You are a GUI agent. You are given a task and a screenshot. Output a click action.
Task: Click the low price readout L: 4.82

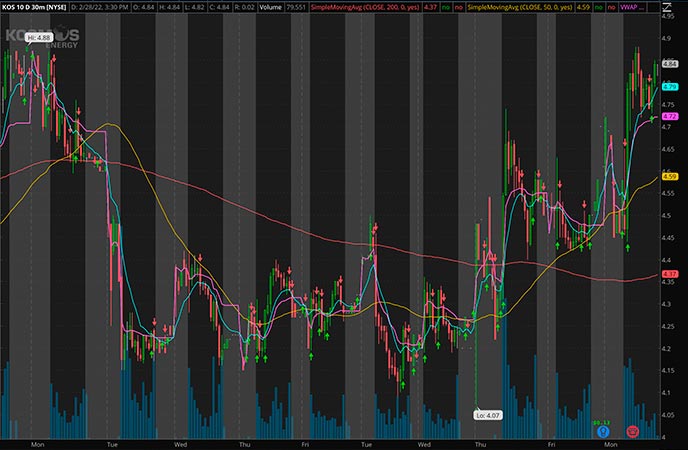tap(193, 7)
